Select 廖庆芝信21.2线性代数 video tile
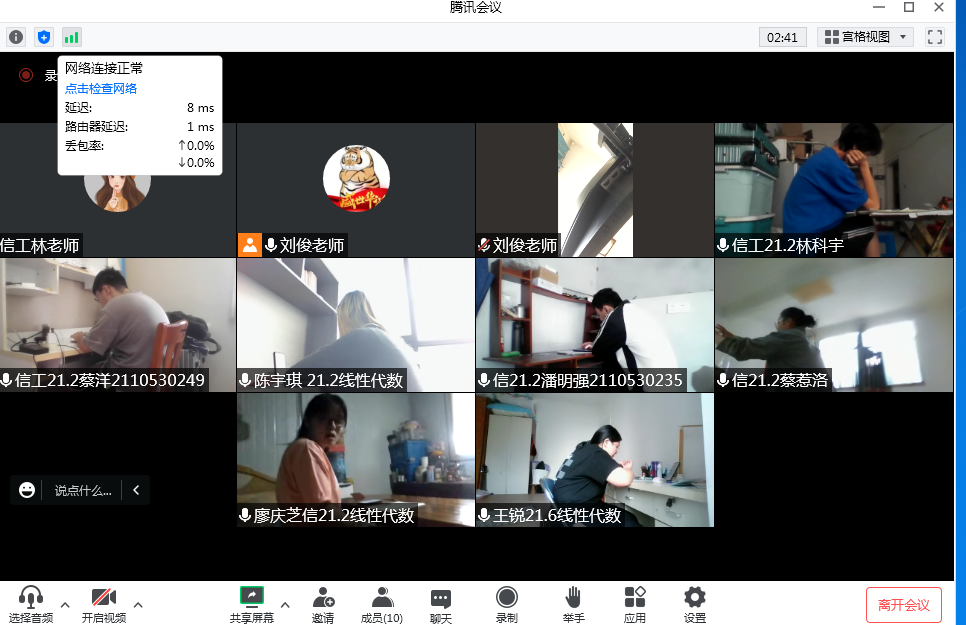The height and width of the screenshot is (625, 966). pyautogui.click(x=356, y=460)
